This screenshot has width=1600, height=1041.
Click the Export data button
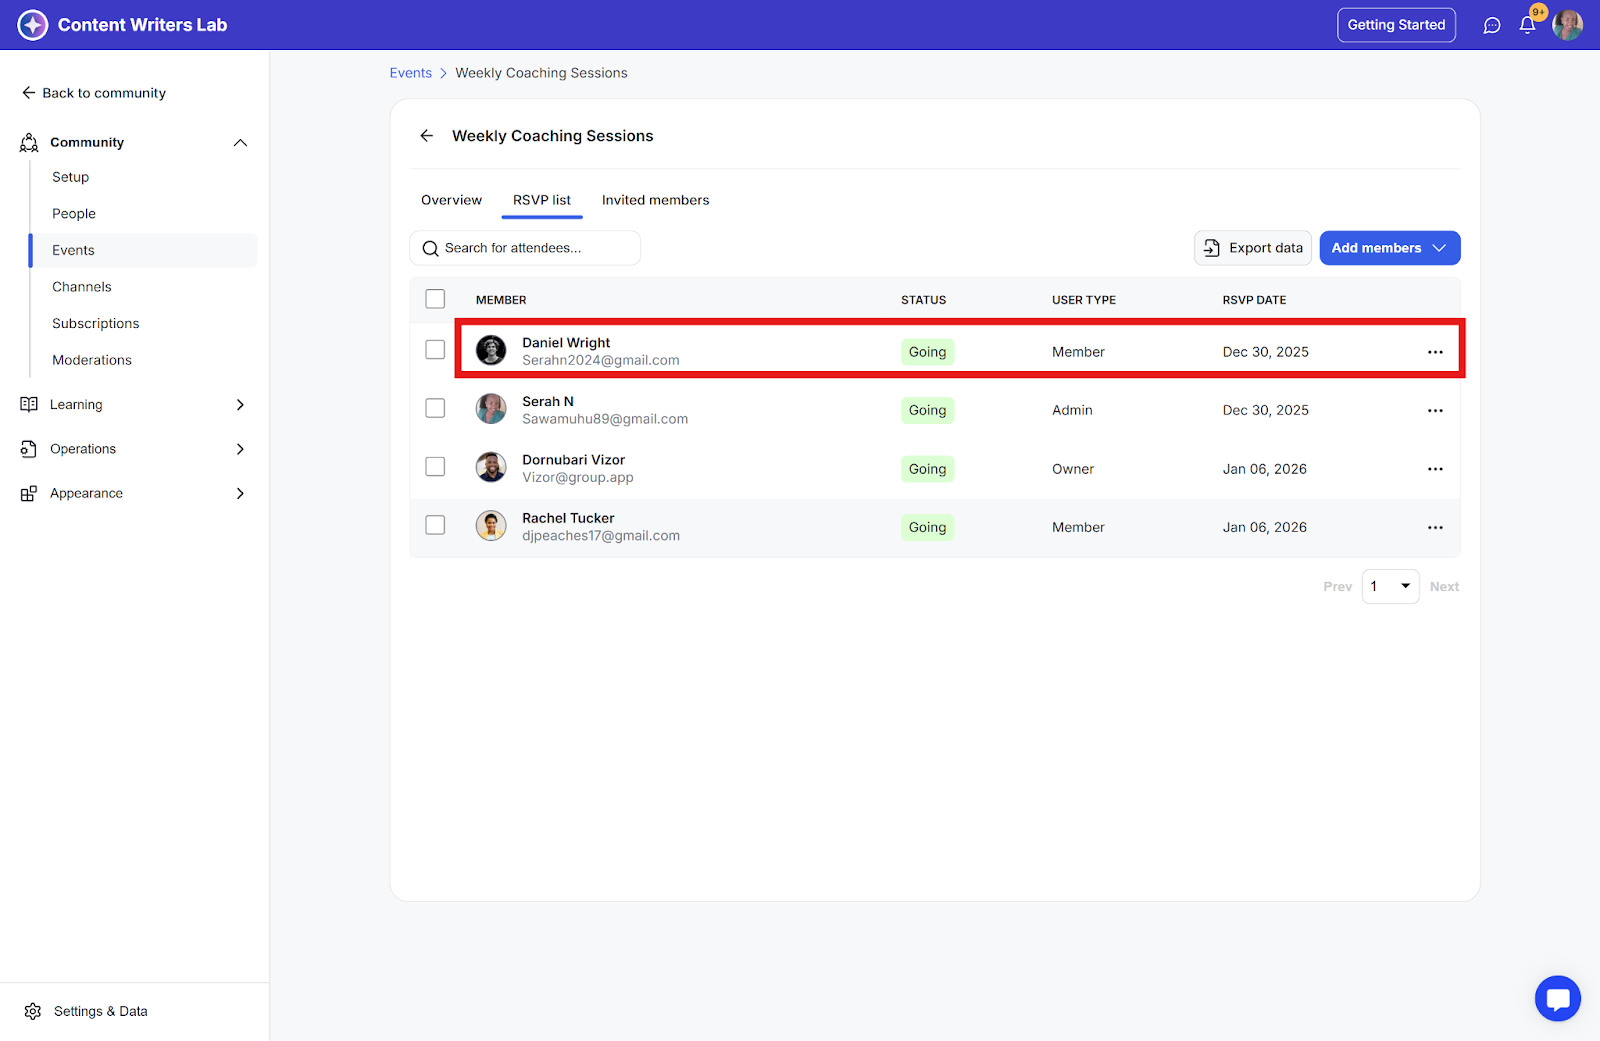click(1252, 248)
